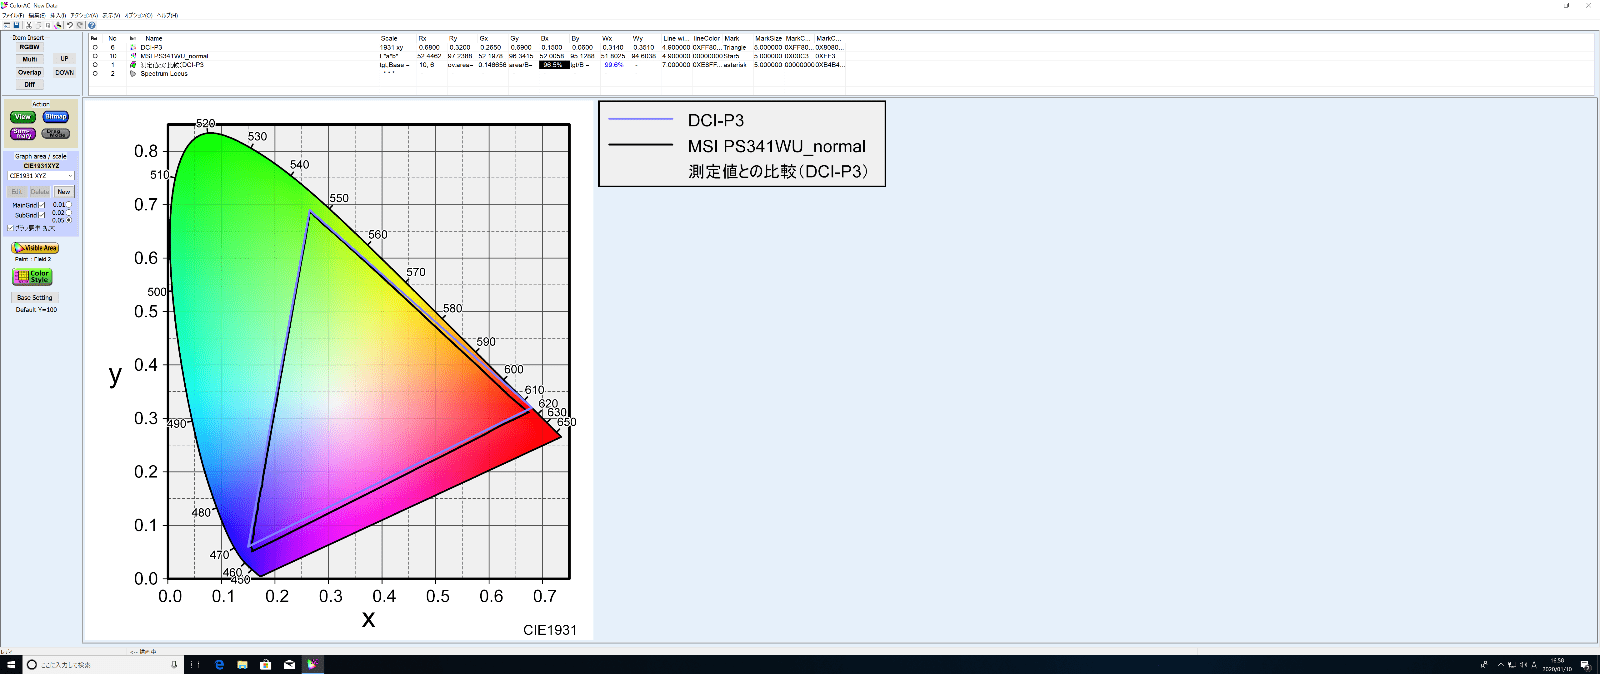Click the blue Help icon in the toolbar
The width and height of the screenshot is (1600, 674).
tap(91, 25)
